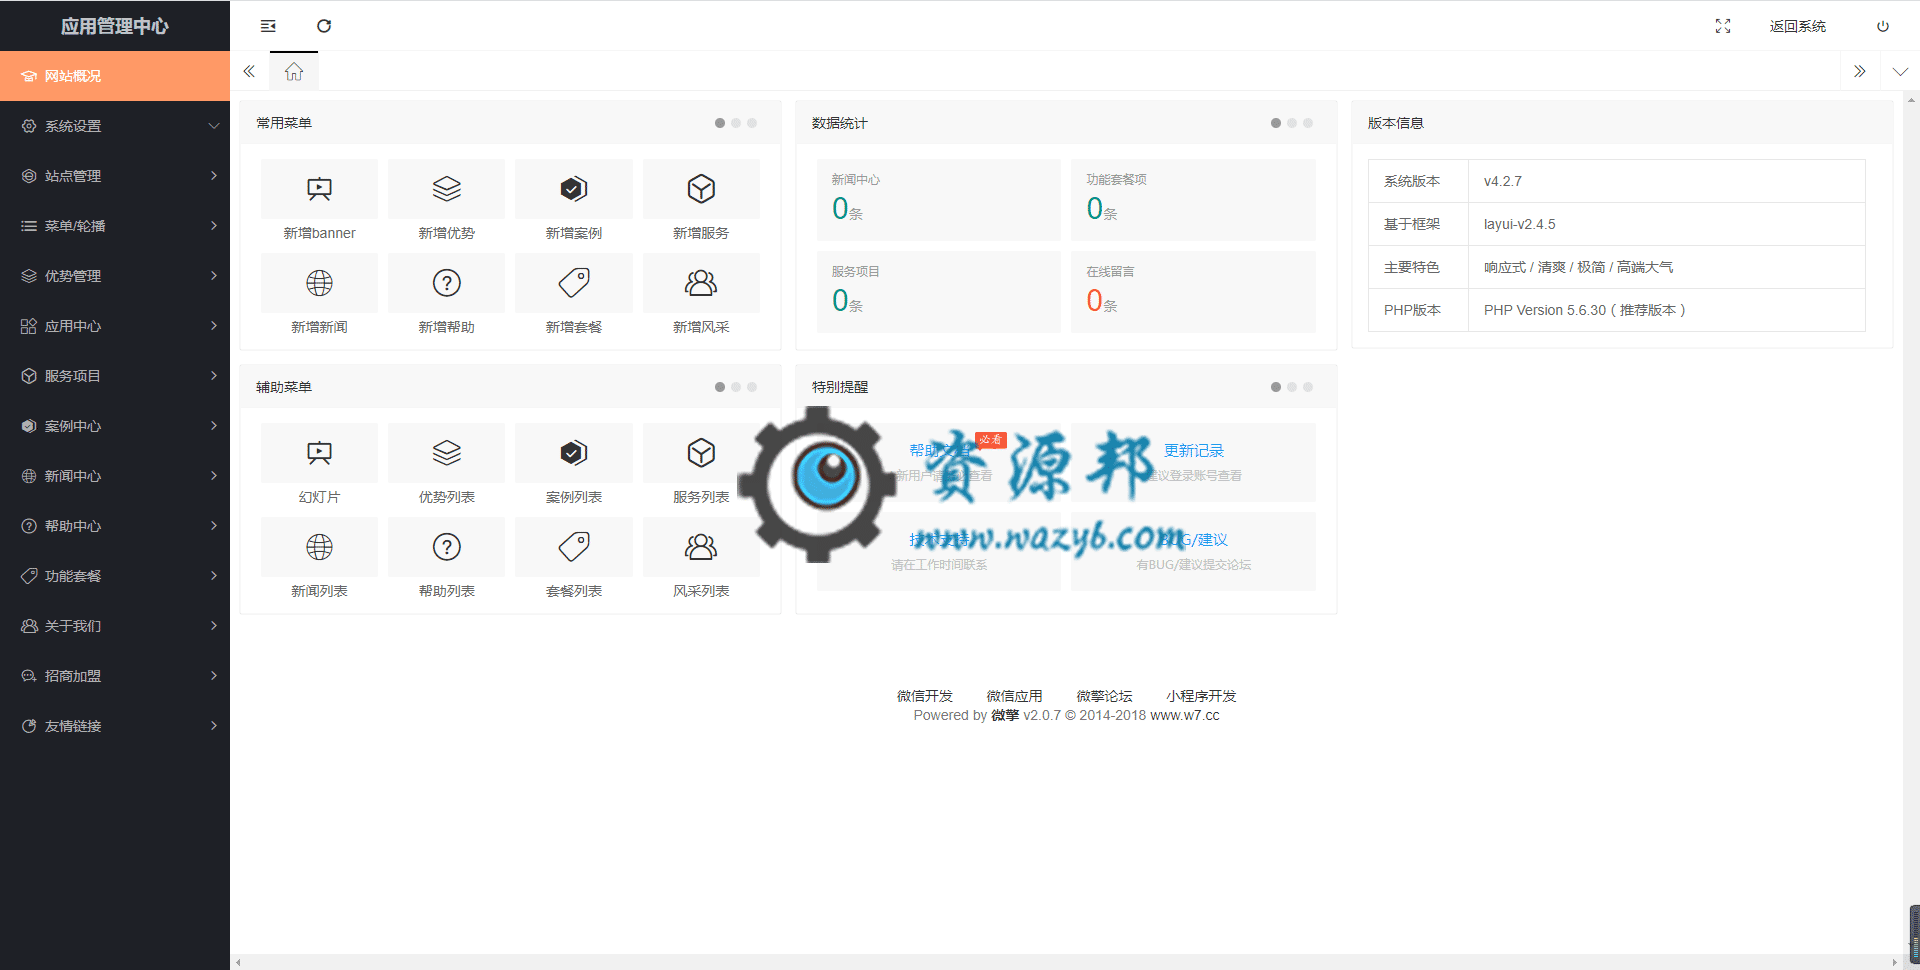The width and height of the screenshot is (1920, 970).
Task: Open tab options dropdown arrow
Action: (x=1900, y=71)
